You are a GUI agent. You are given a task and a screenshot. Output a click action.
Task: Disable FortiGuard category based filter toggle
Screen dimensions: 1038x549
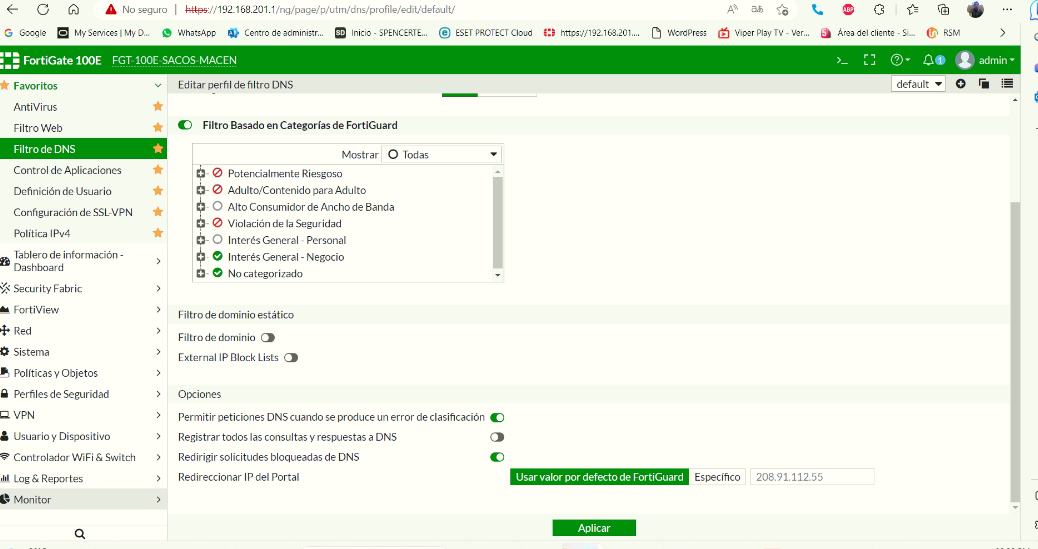point(185,125)
